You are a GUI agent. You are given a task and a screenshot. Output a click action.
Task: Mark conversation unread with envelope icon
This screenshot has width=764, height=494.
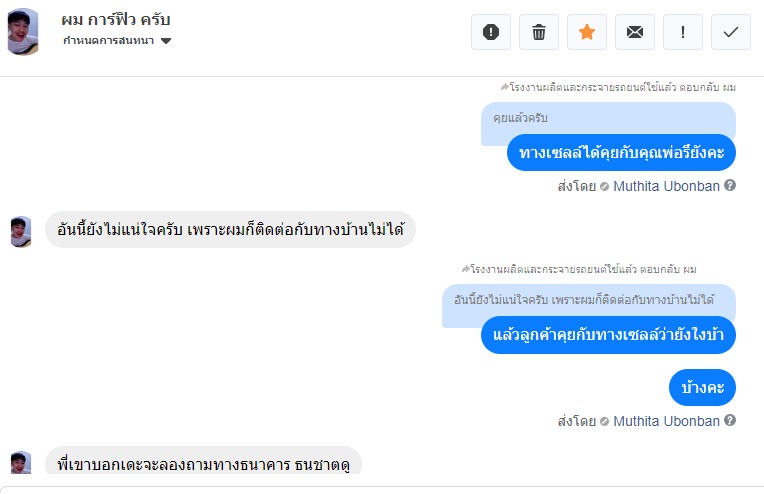click(635, 32)
